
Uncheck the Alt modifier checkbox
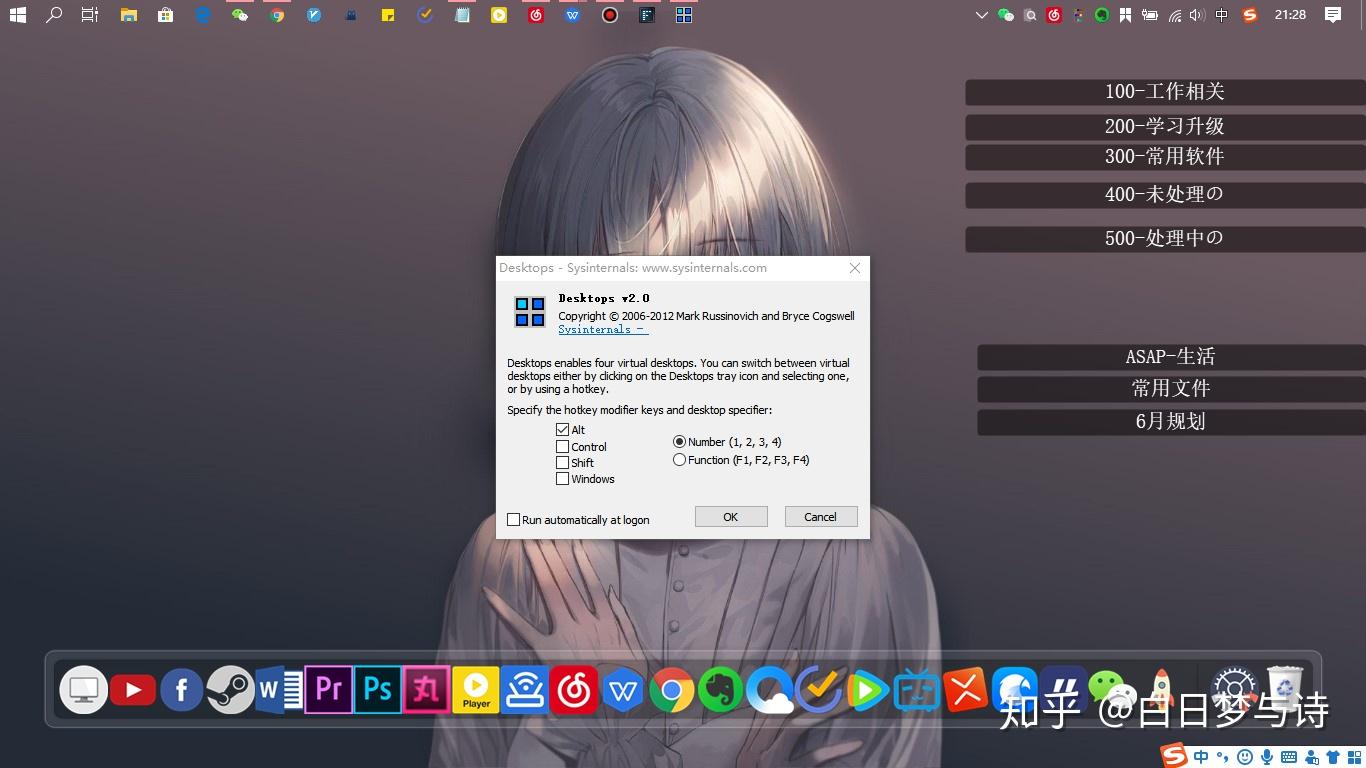coord(563,429)
